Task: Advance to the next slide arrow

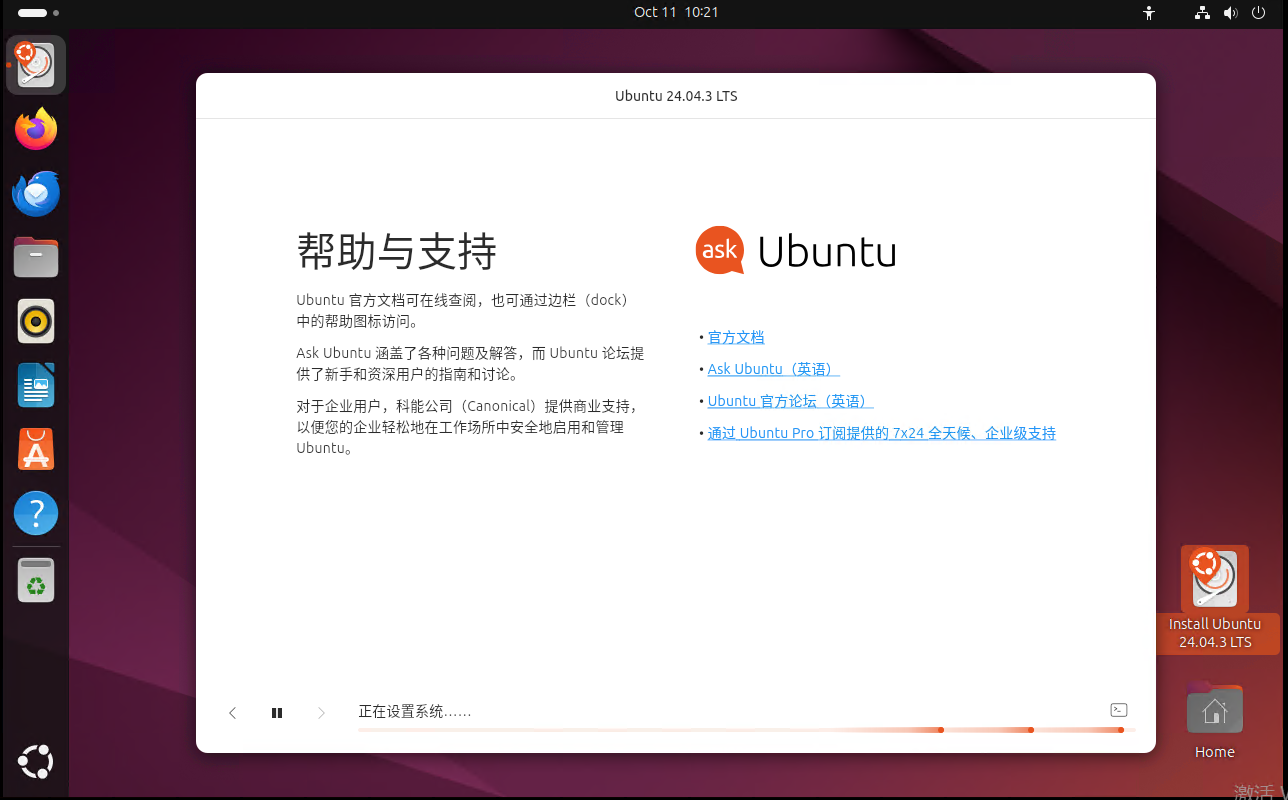Action: pyautogui.click(x=321, y=713)
